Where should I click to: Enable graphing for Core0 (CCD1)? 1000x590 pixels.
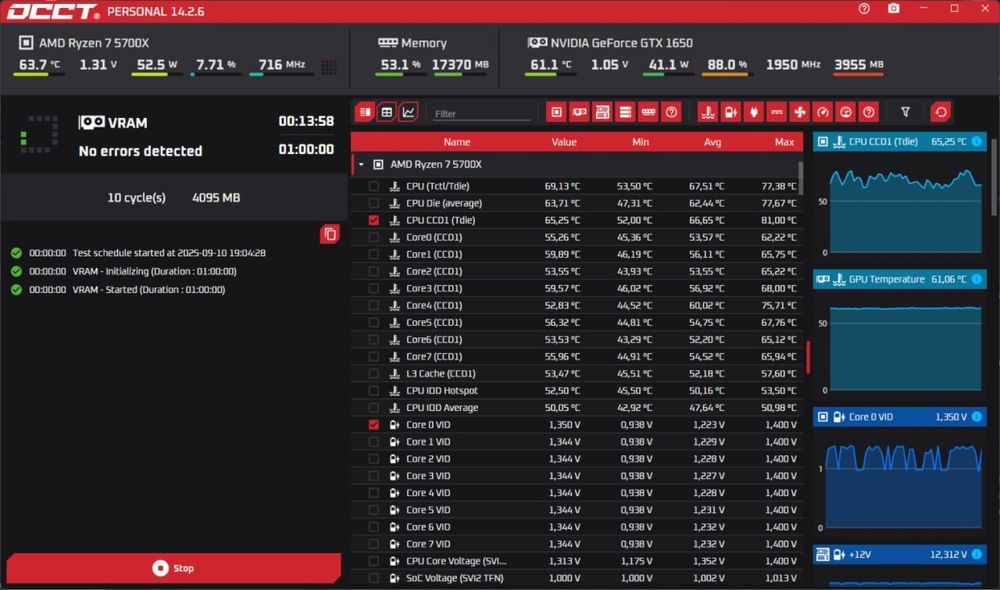pyautogui.click(x=374, y=237)
